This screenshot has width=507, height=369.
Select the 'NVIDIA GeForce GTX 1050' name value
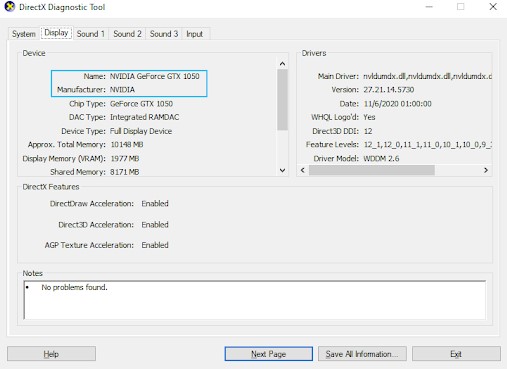155,76
